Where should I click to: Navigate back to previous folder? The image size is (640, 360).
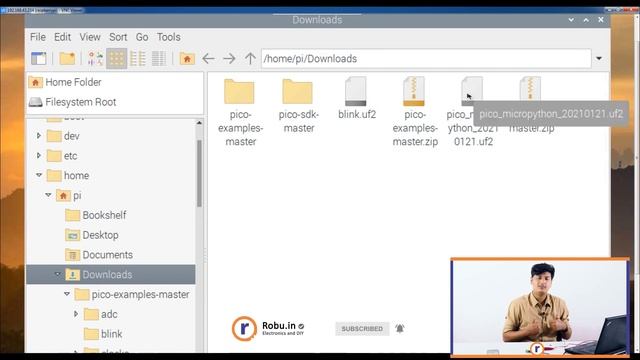pyautogui.click(x=208, y=58)
